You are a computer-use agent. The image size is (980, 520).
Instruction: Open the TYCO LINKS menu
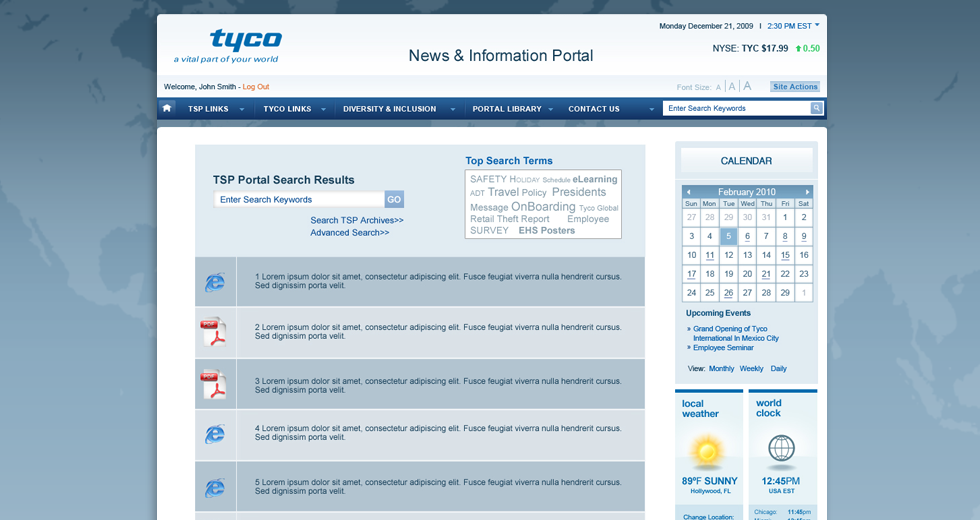tap(287, 109)
